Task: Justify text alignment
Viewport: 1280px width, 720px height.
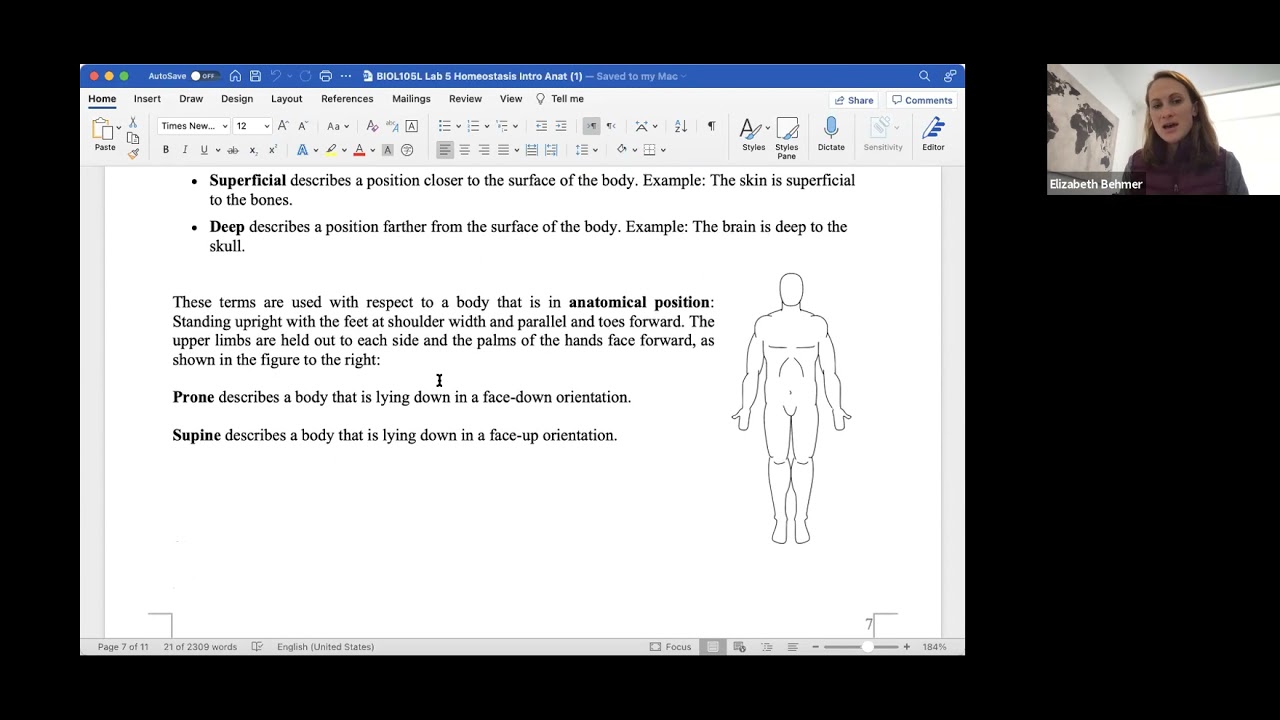Action: click(503, 150)
